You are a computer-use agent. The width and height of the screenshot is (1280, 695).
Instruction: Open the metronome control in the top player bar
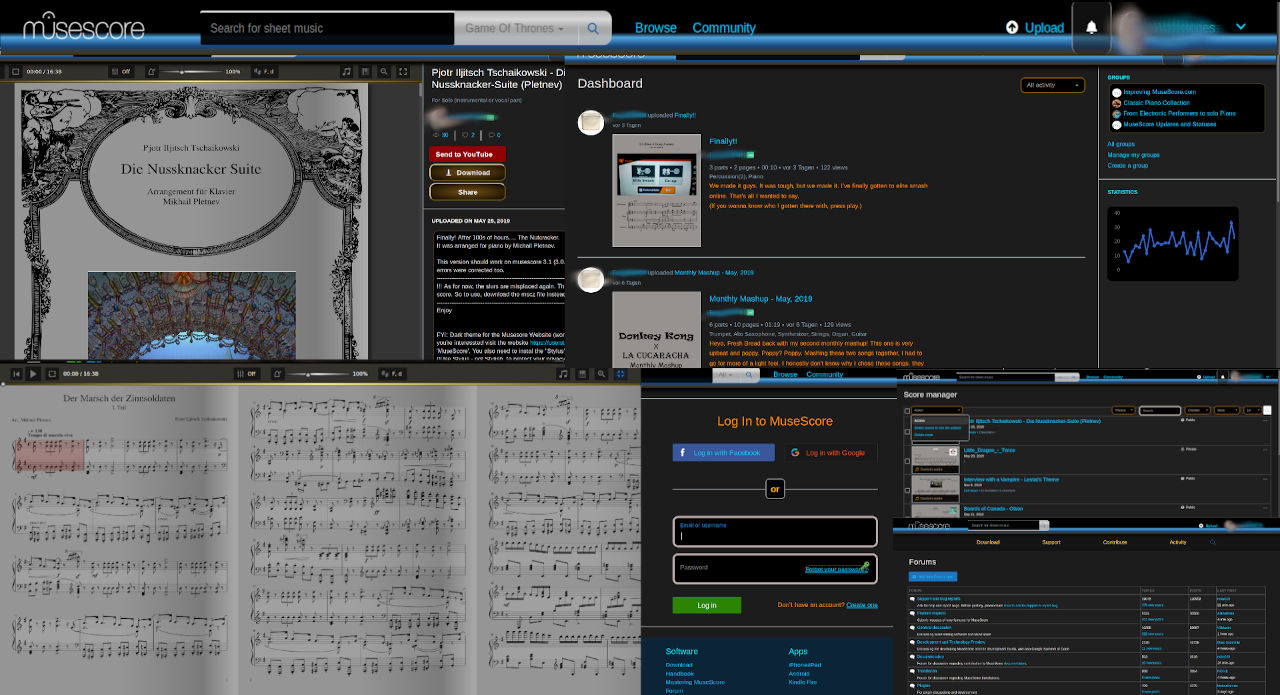(152, 71)
